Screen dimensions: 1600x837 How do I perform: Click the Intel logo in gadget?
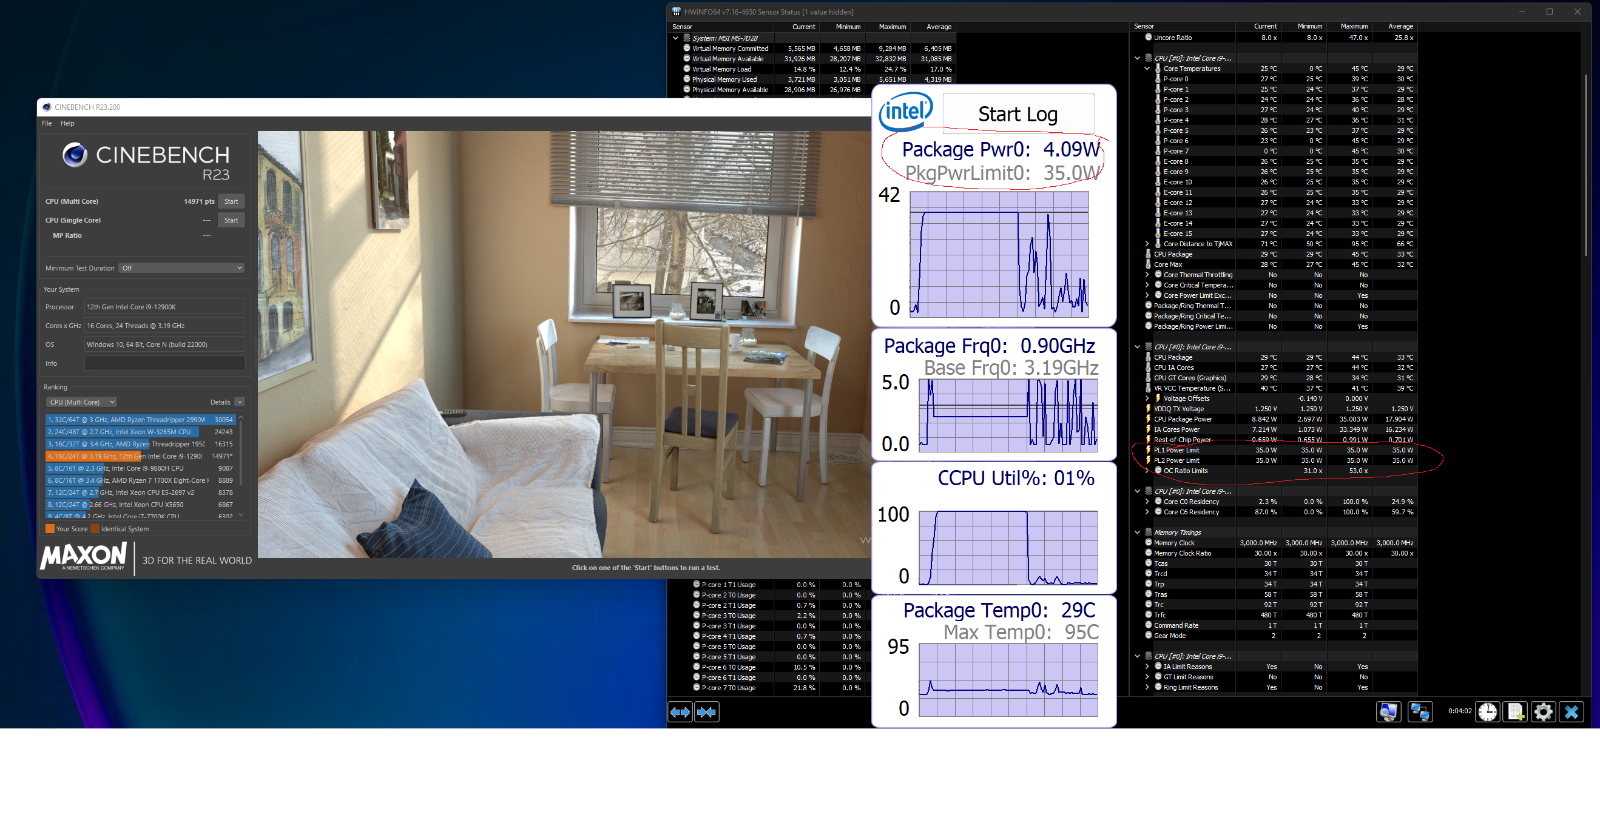click(x=906, y=111)
